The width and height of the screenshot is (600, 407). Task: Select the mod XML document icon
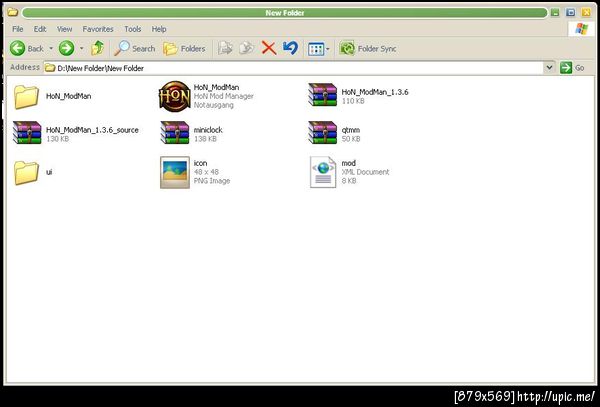click(323, 172)
